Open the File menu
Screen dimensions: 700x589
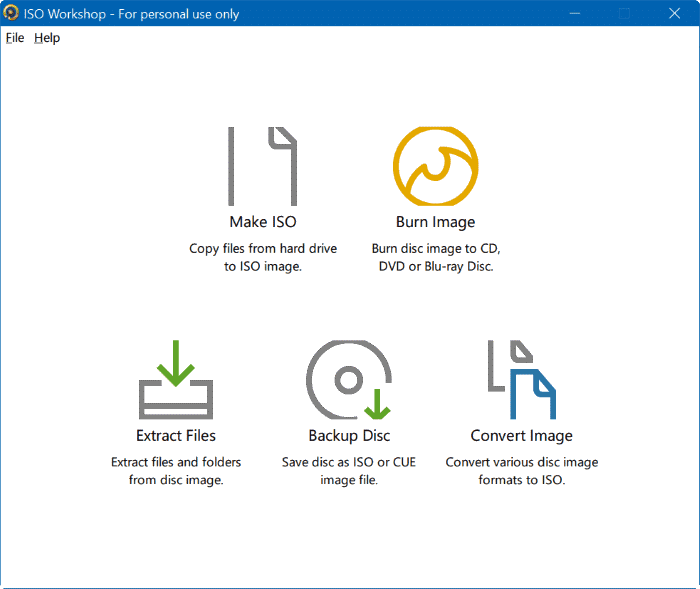15,38
